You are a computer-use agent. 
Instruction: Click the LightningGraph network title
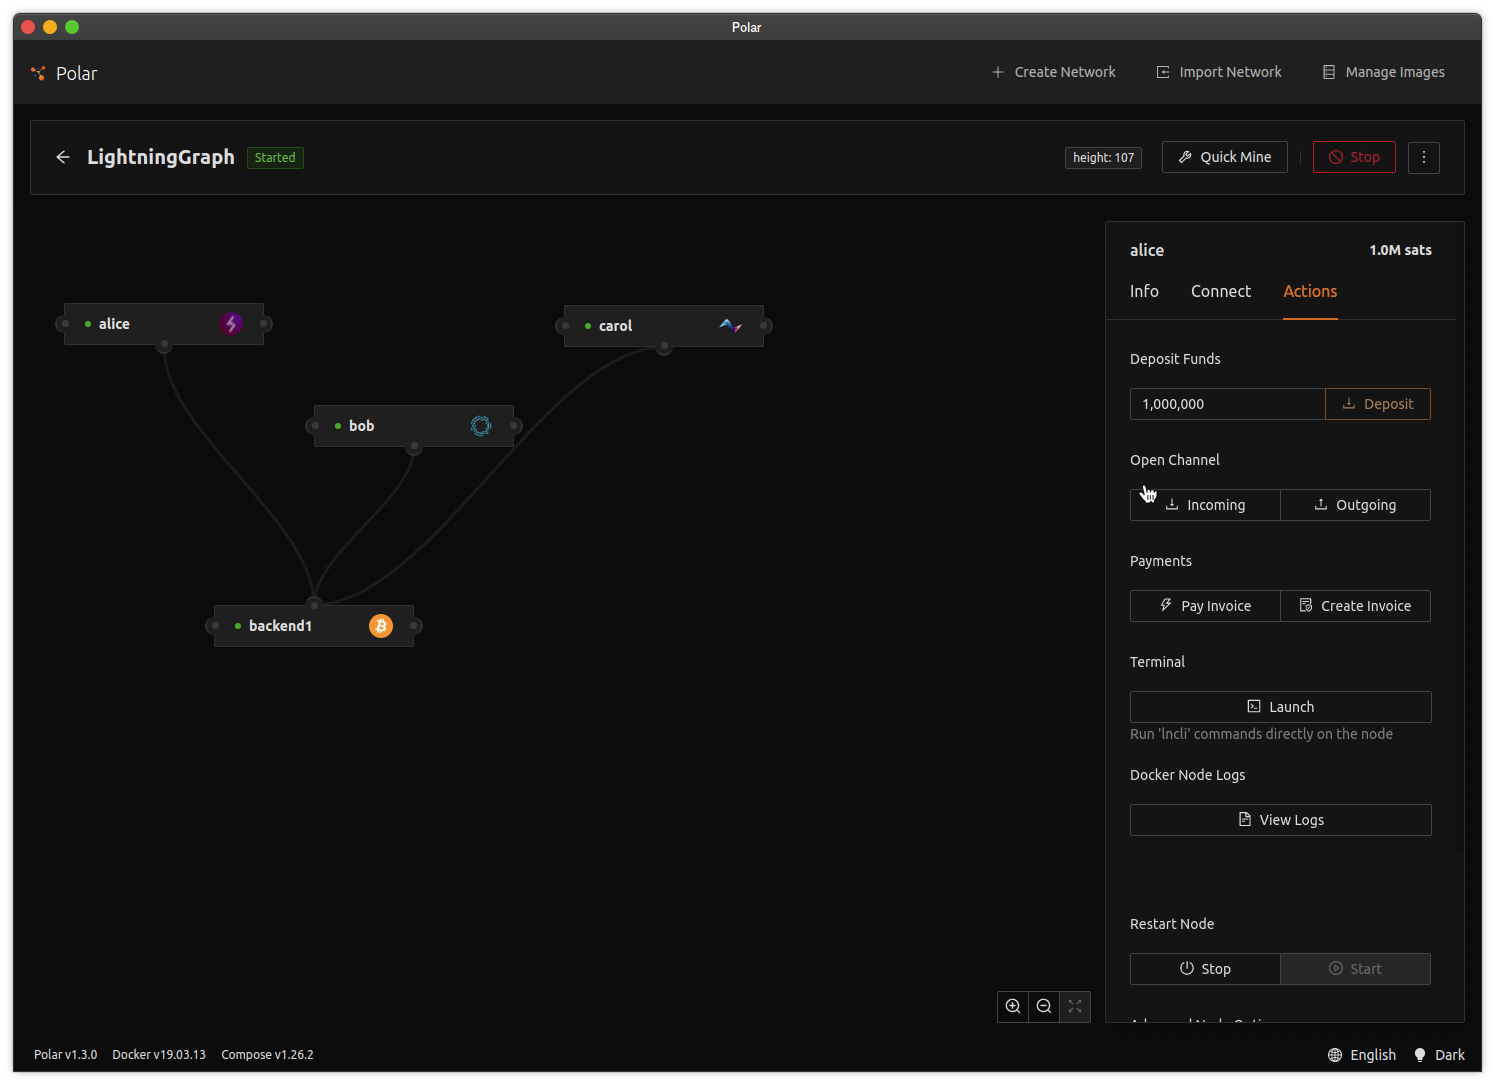pyautogui.click(x=161, y=157)
